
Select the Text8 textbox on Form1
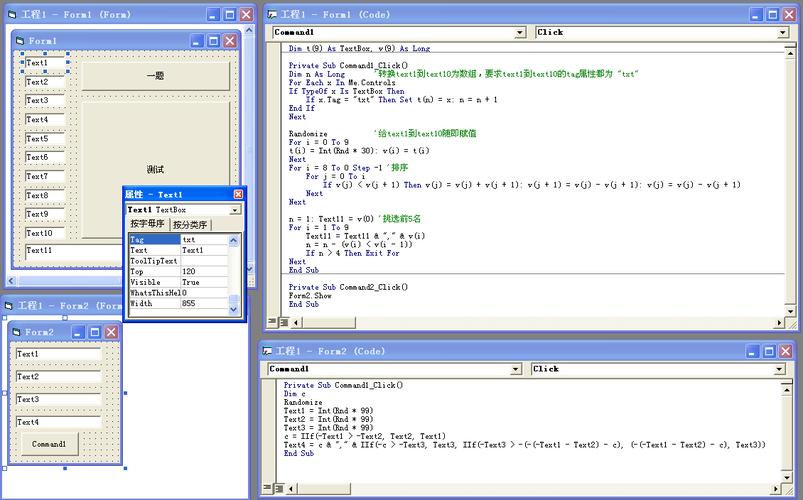[x=45, y=195]
